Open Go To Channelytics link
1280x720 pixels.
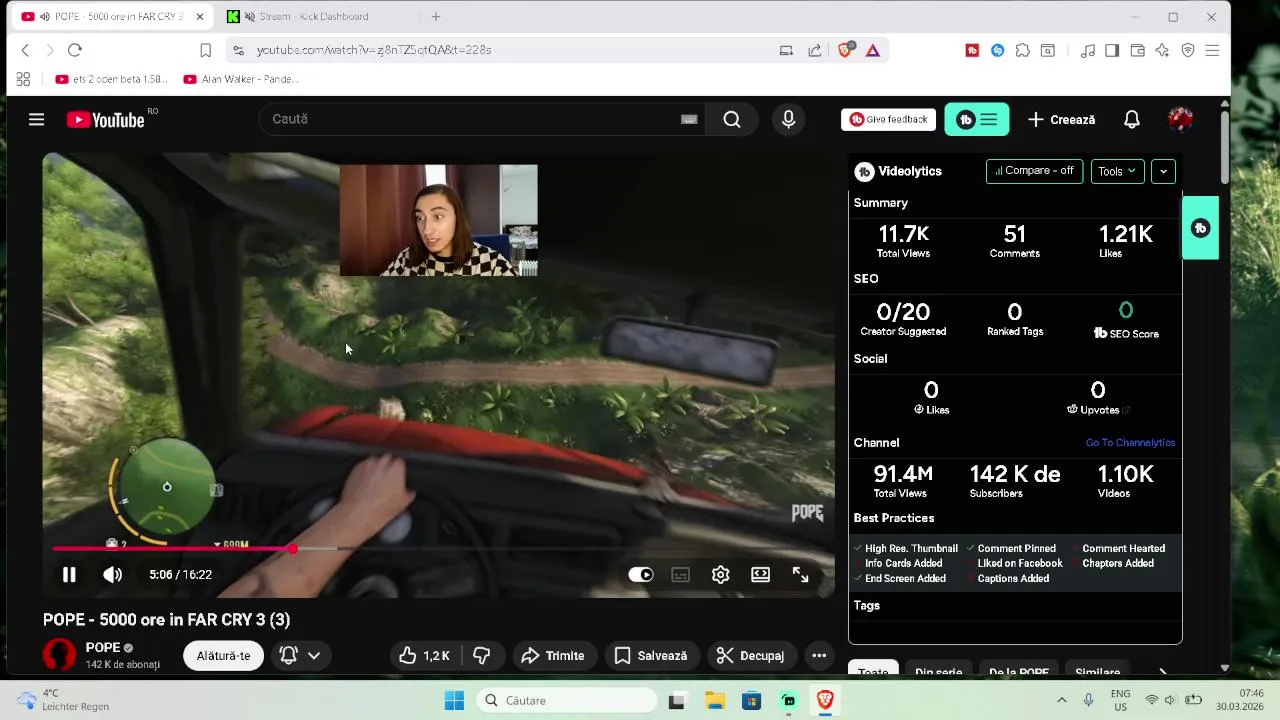click(1130, 443)
